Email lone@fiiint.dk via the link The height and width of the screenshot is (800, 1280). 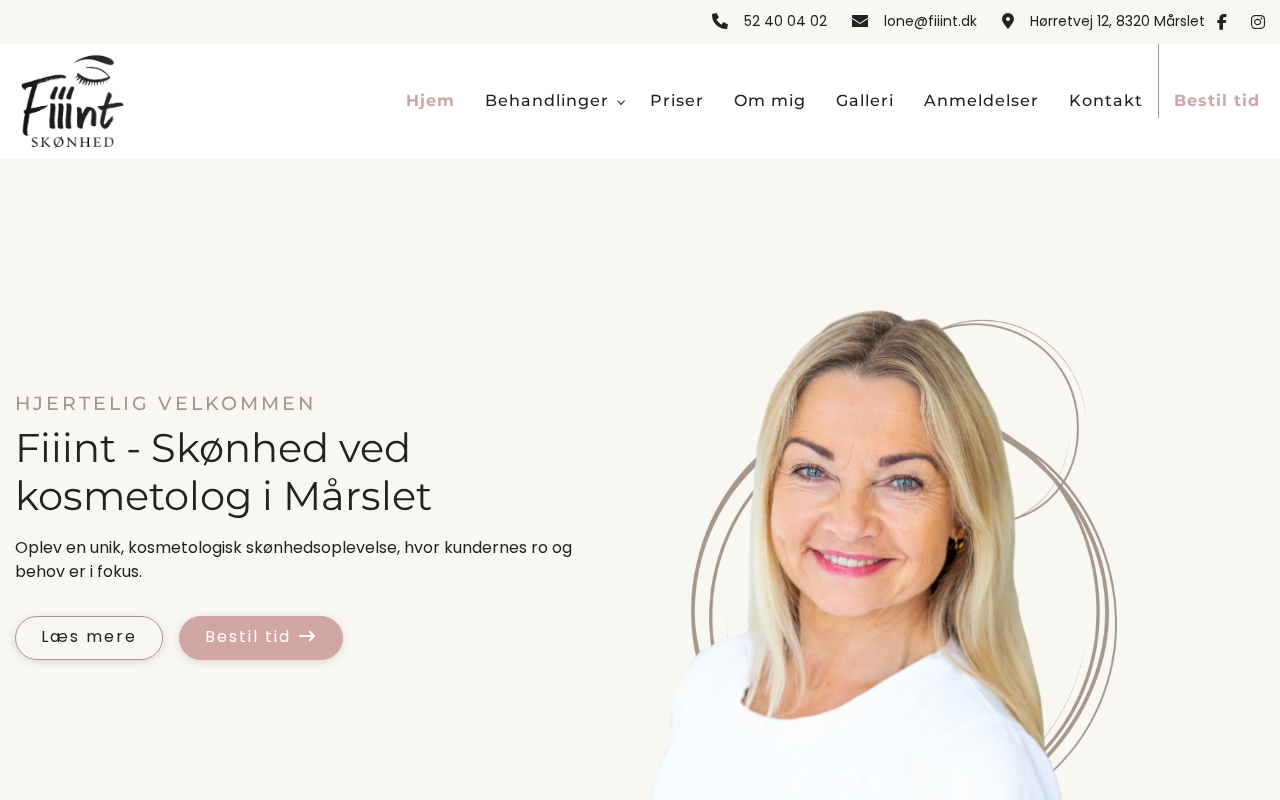coord(930,21)
